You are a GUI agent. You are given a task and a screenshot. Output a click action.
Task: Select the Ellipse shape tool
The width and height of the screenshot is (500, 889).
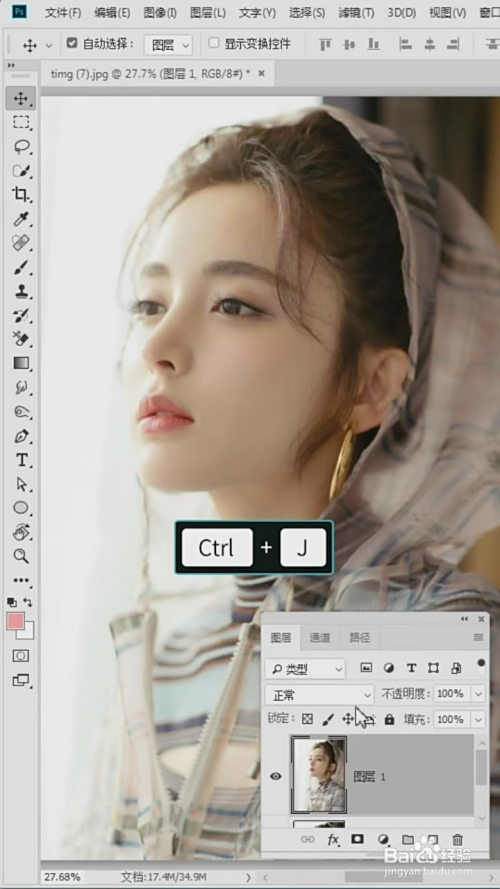[x=21, y=508]
